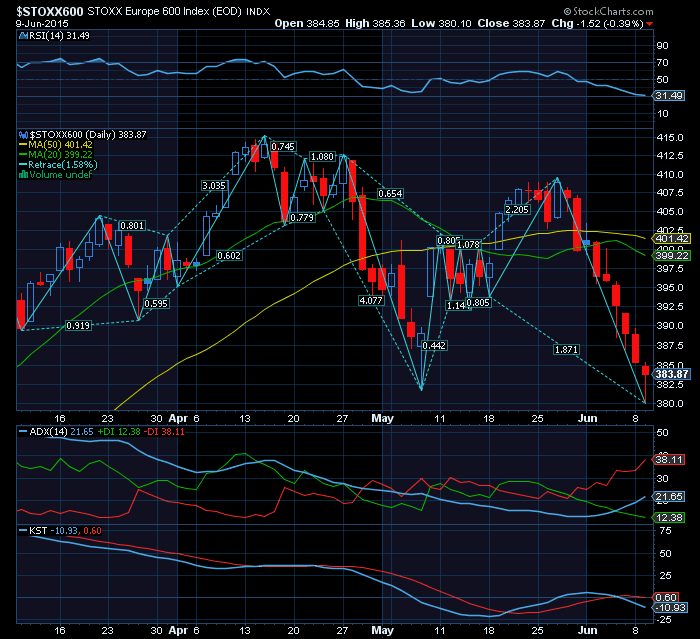This screenshot has width=700, height=639.
Task: Click the 0.801 retrace label
Action: tap(132, 226)
